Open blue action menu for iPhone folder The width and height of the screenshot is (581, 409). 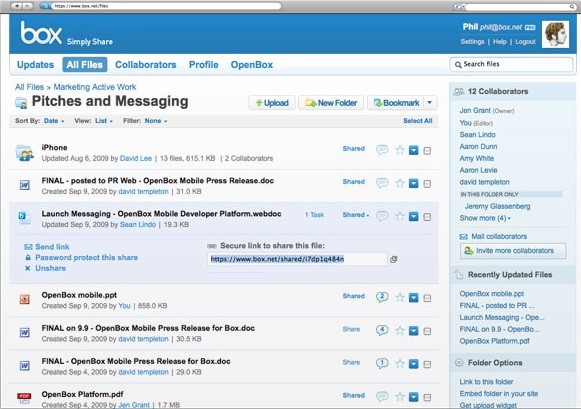pyautogui.click(x=414, y=150)
